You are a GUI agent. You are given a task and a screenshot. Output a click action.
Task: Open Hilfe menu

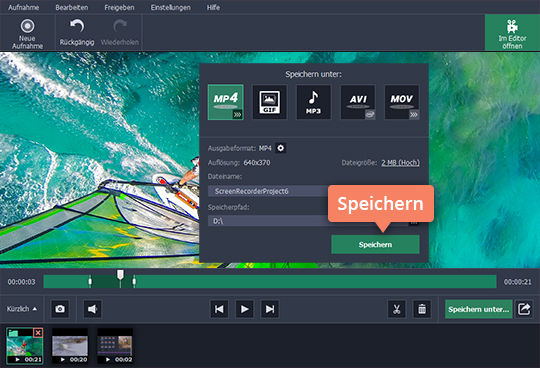(213, 7)
